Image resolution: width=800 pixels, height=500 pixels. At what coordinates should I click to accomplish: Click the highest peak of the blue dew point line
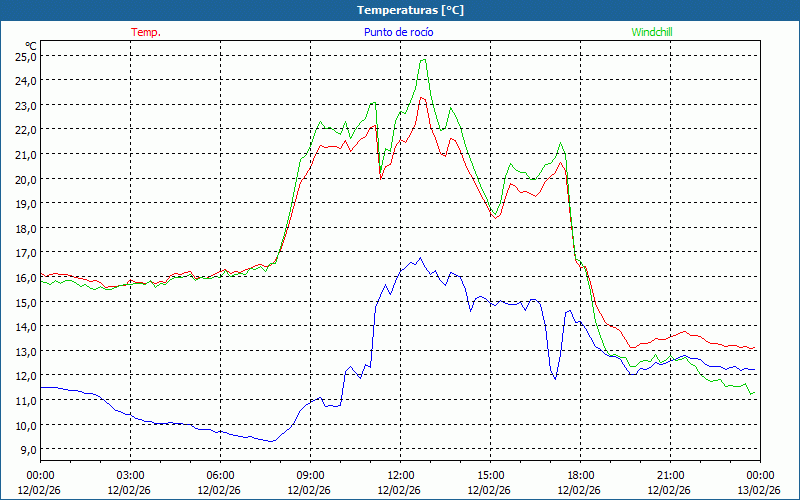pos(420,258)
